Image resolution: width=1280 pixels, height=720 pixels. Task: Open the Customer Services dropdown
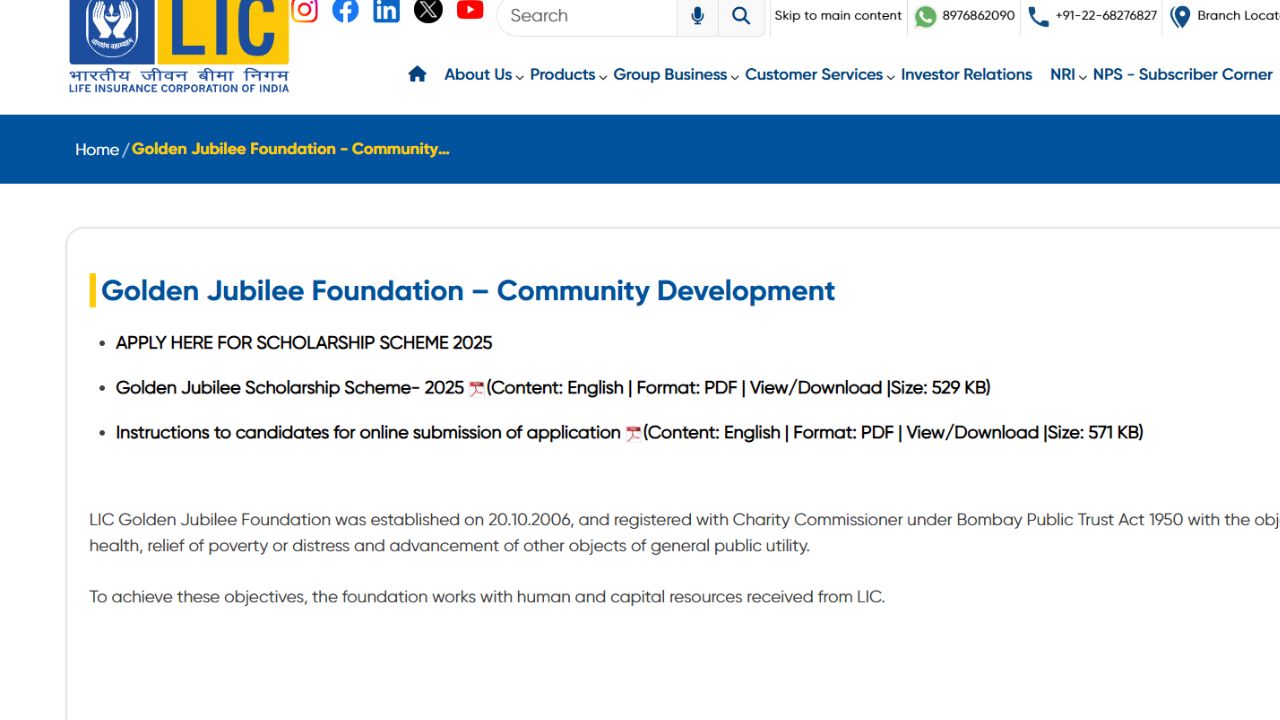pos(813,74)
